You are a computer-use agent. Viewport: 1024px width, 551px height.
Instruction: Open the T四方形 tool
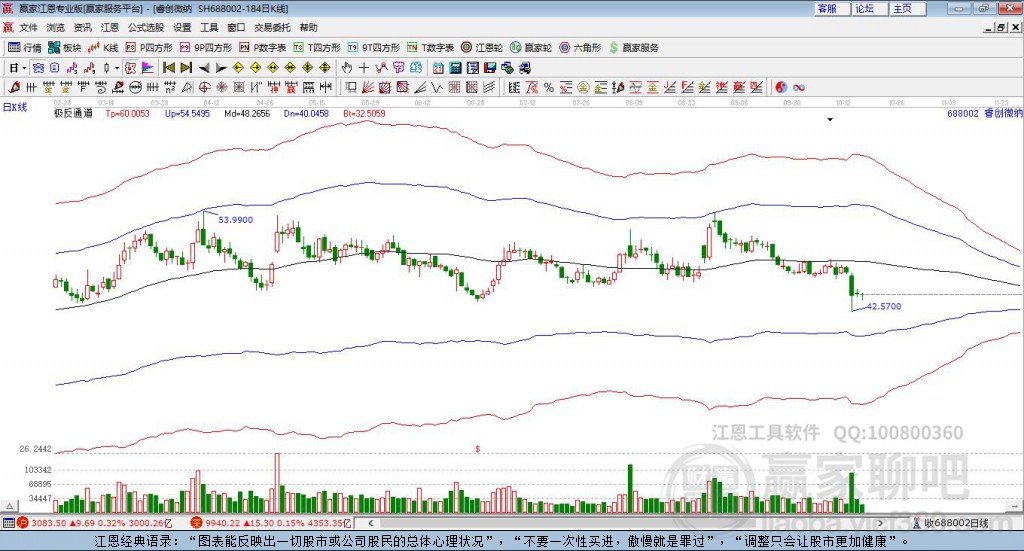[x=317, y=48]
